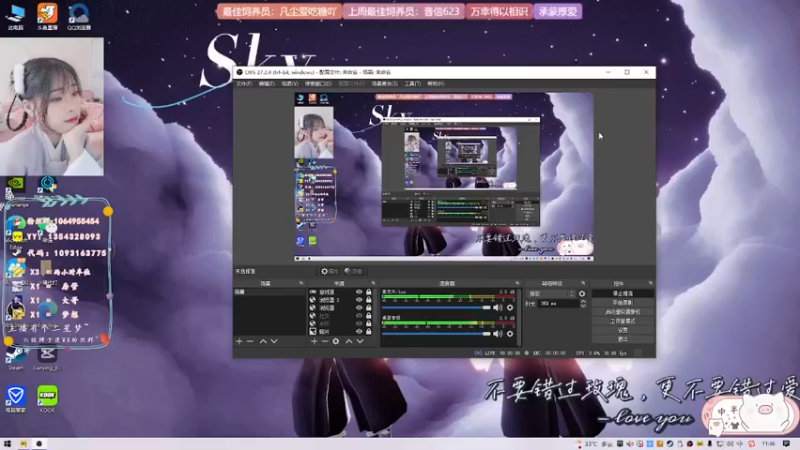800x450 pixels.
Task: Open scene transition properties gear
Action: tap(582, 294)
